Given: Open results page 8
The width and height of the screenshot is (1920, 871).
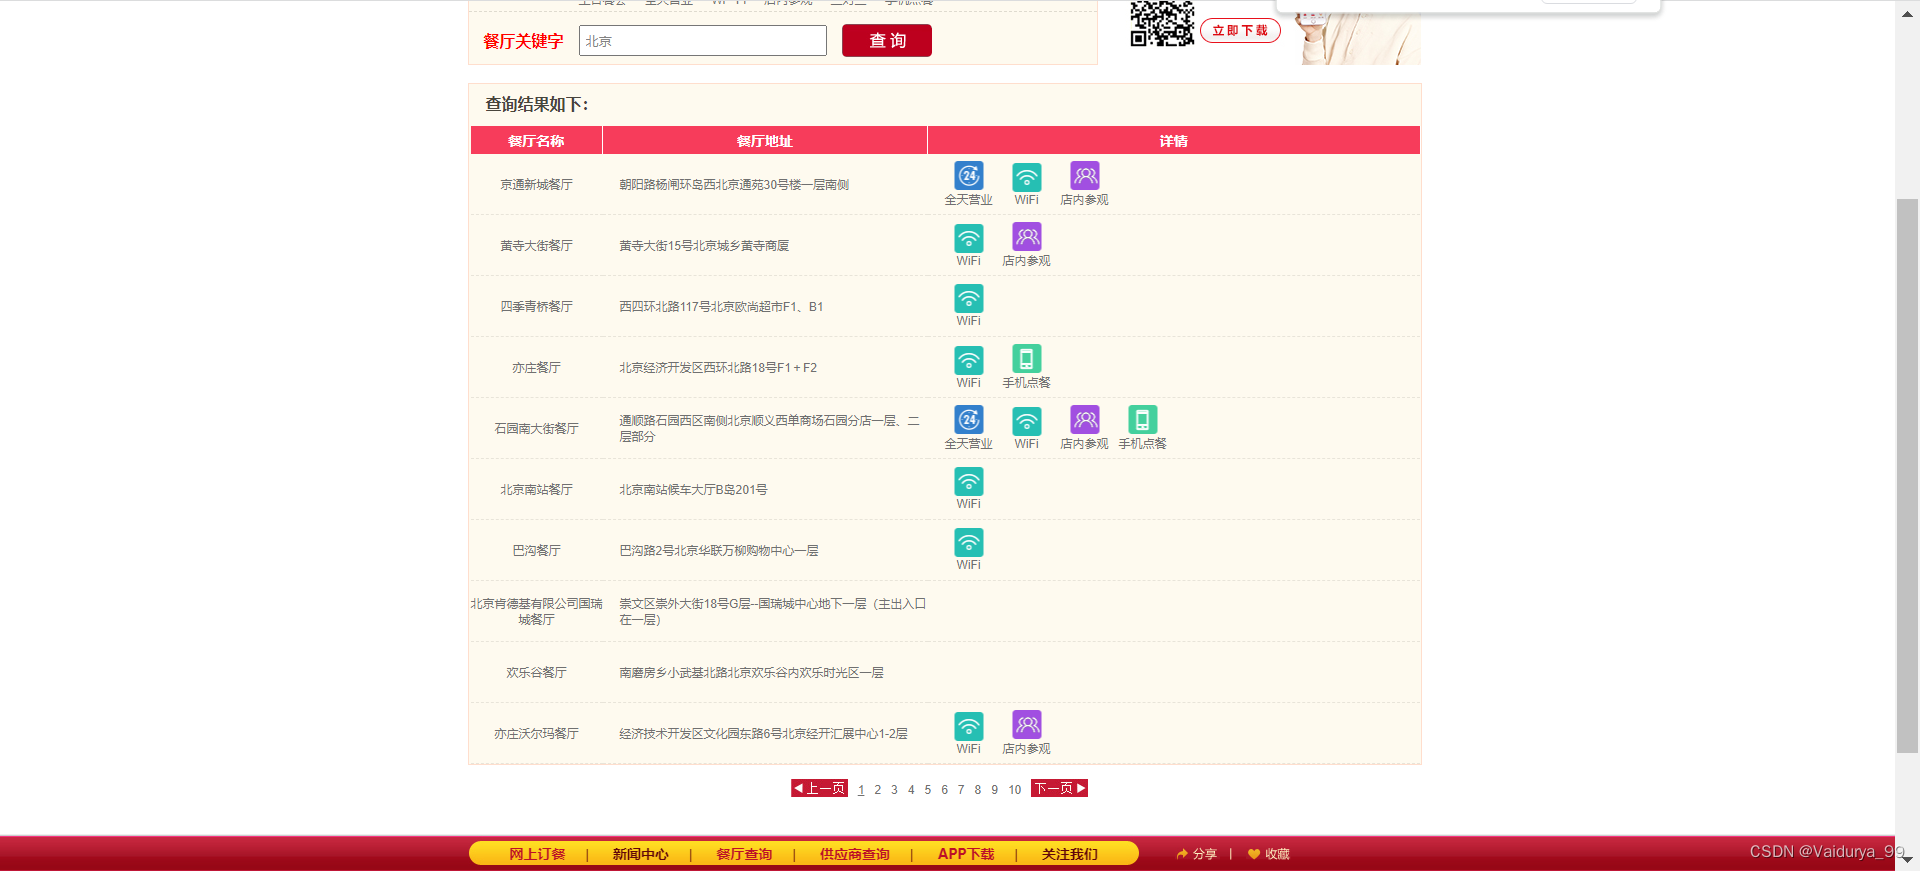Looking at the screenshot, I should coord(978,790).
